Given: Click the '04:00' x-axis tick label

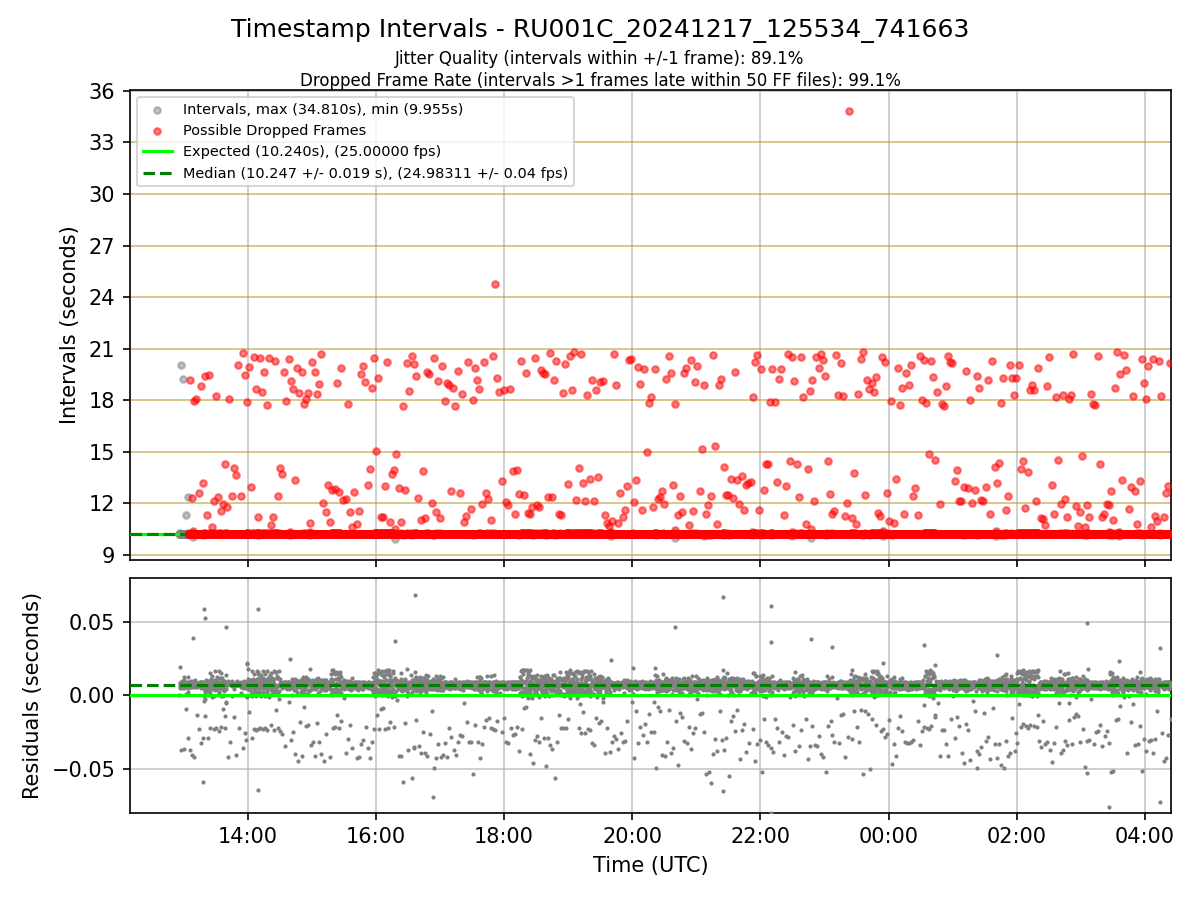Looking at the screenshot, I should point(1145,835).
